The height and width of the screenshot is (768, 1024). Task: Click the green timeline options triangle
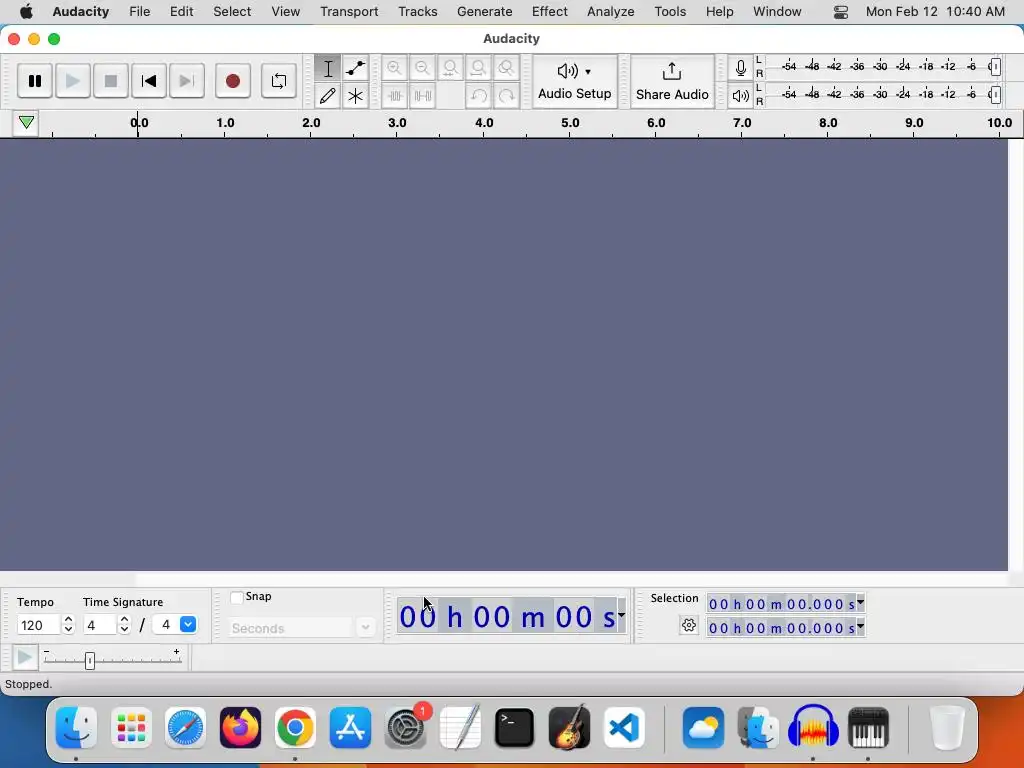coord(26,123)
